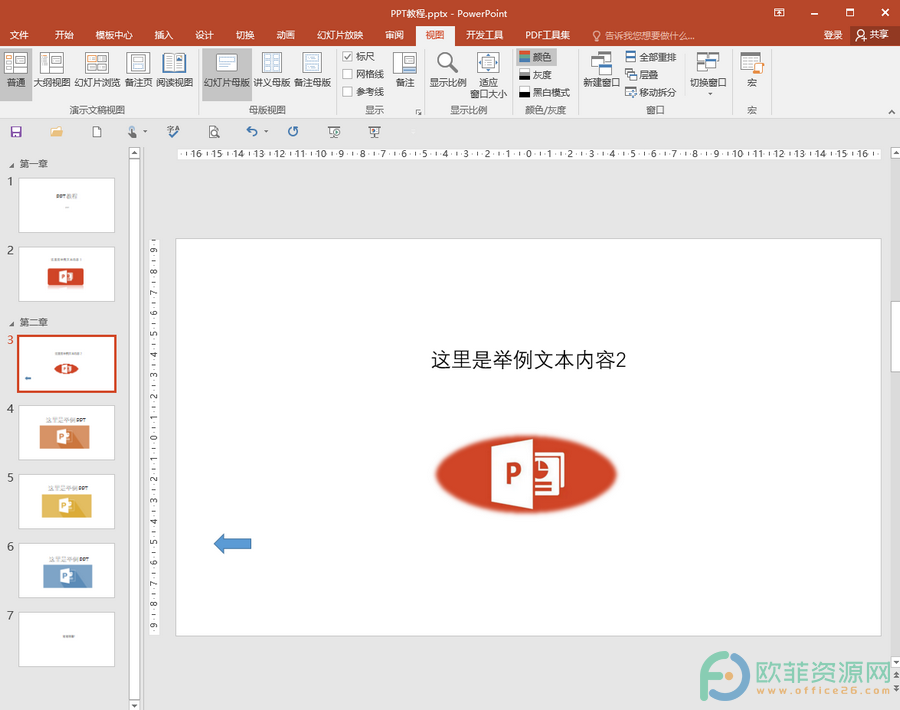This screenshot has height=710, width=900.
Task: Open 大纲视图 outline view
Action: pos(52,70)
